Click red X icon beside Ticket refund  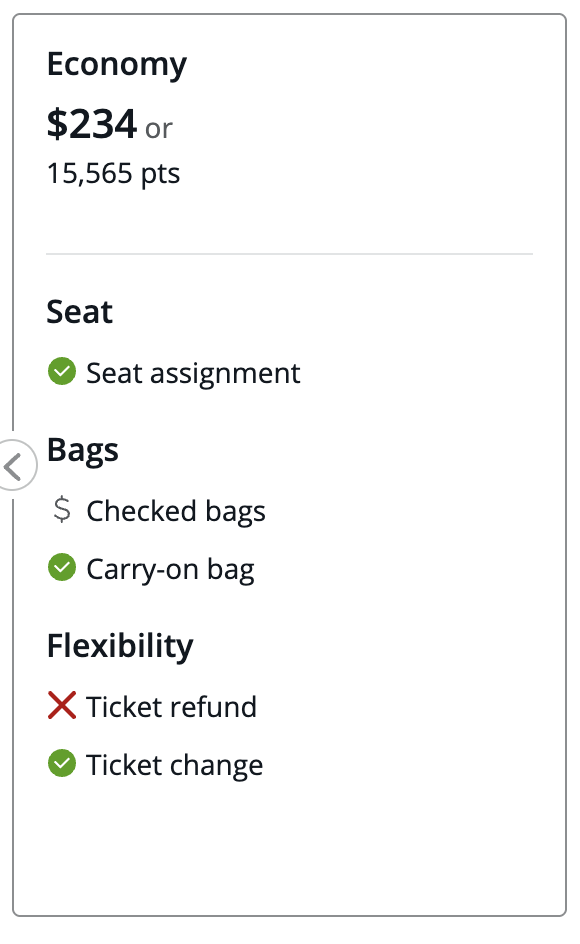click(62, 705)
